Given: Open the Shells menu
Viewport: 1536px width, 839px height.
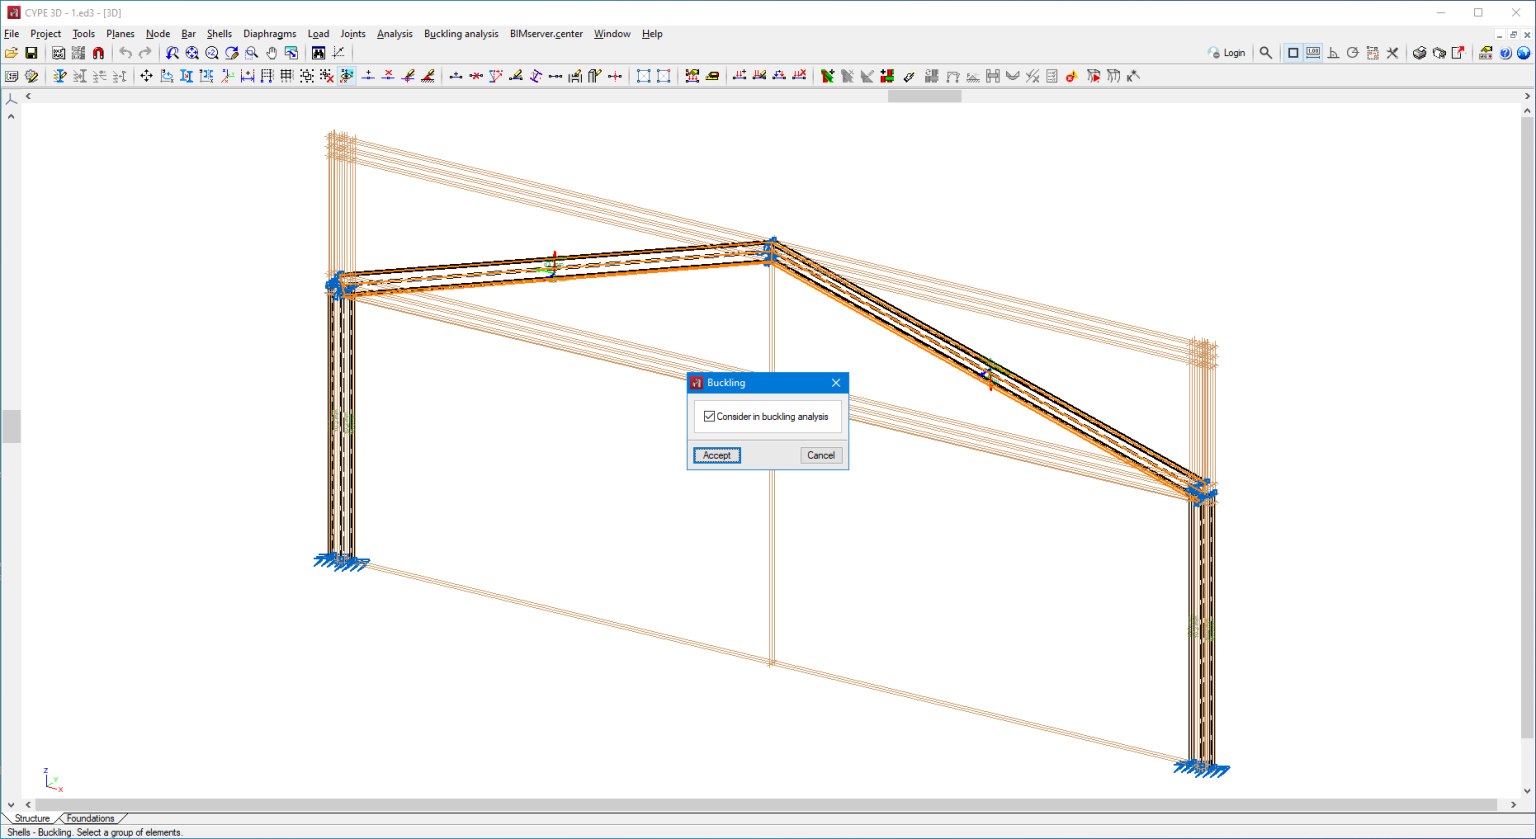Looking at the screenshot, I should [219, 34].
